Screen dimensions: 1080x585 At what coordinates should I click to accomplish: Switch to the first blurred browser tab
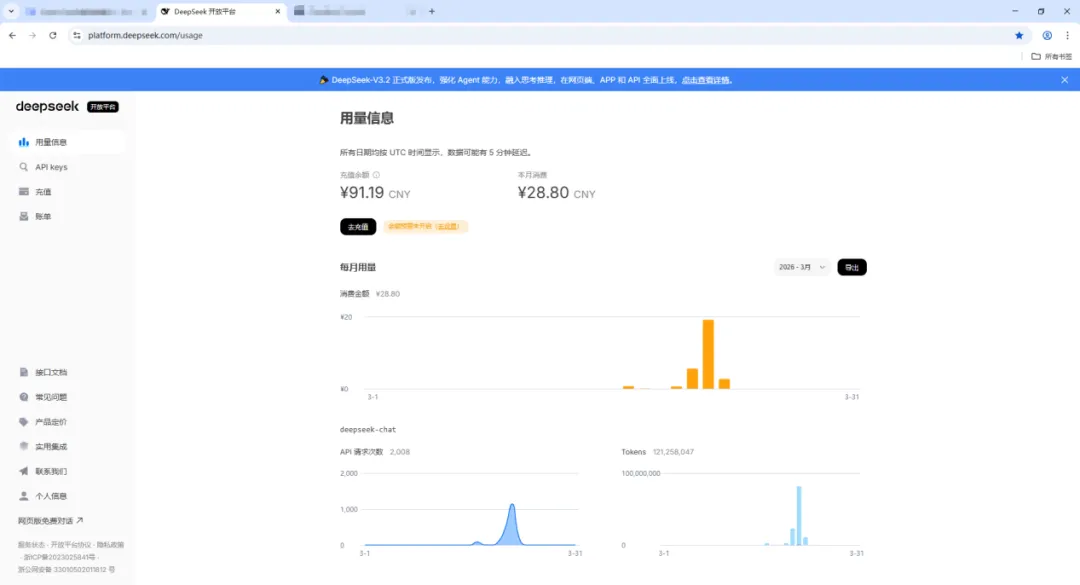point(87,12)
